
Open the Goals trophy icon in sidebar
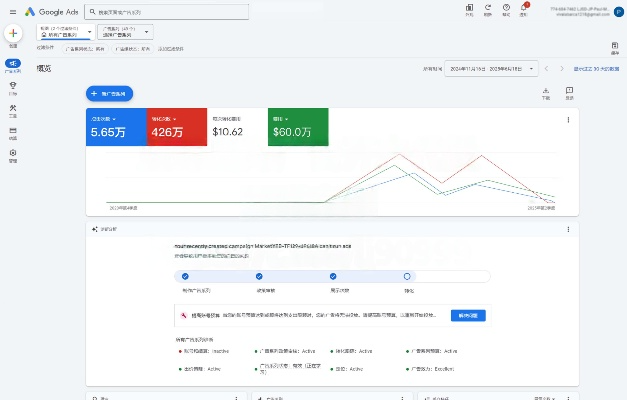point(13,86)
